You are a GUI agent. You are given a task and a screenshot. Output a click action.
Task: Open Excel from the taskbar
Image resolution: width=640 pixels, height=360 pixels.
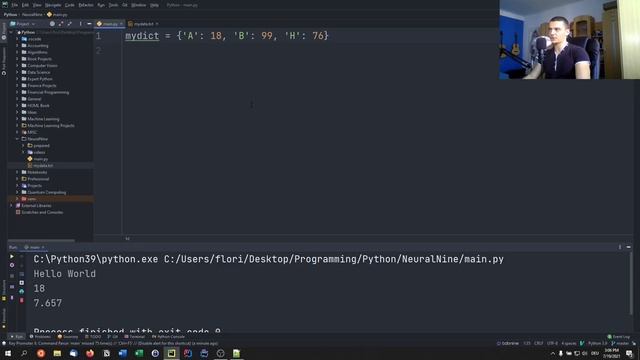point(139,353)
